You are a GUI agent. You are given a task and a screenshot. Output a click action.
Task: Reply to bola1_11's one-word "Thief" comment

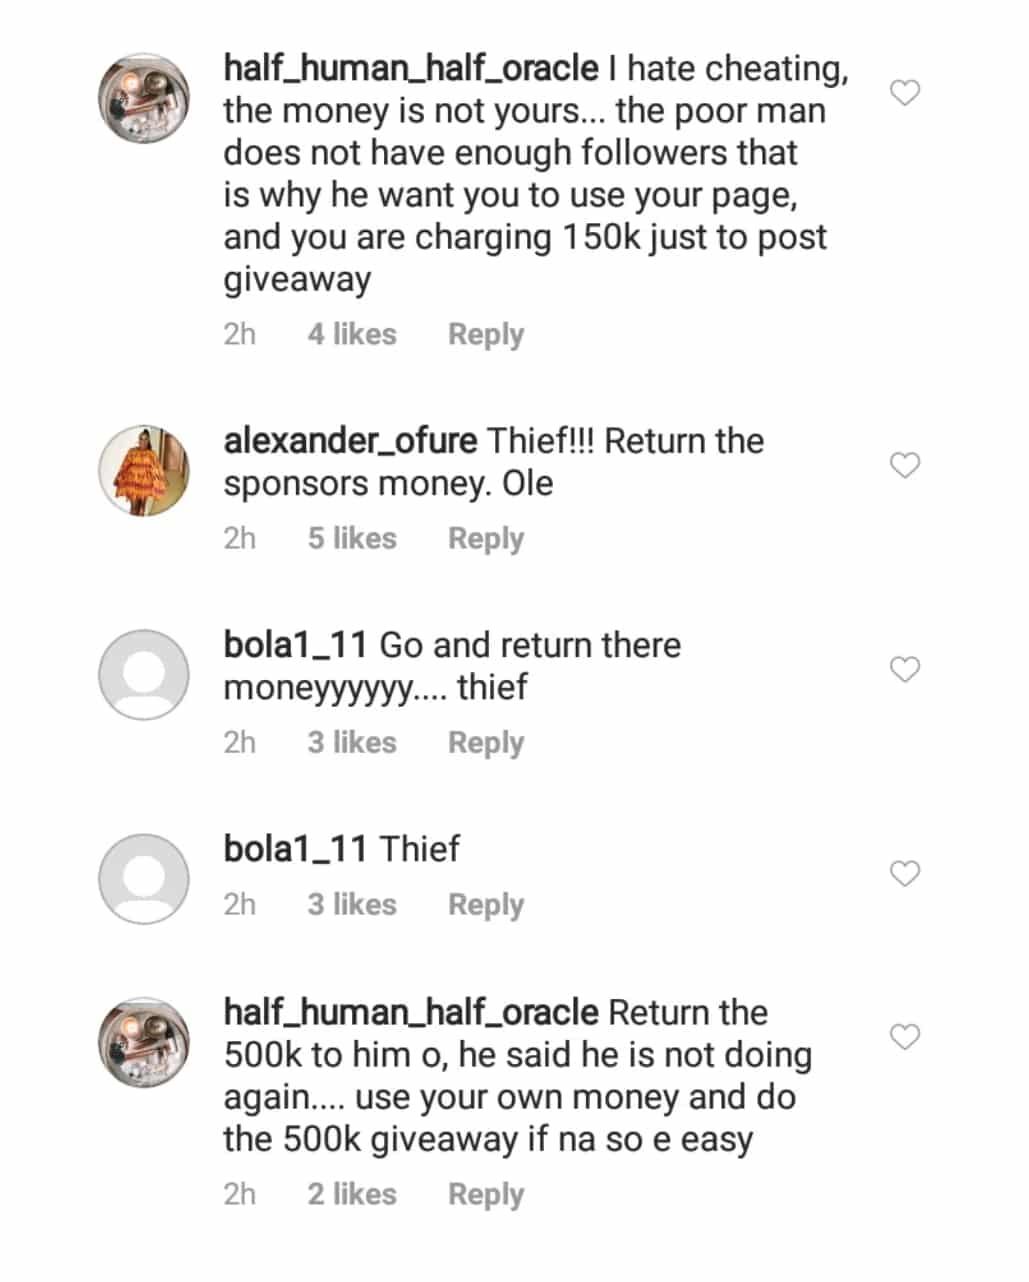tap(485, 904)
